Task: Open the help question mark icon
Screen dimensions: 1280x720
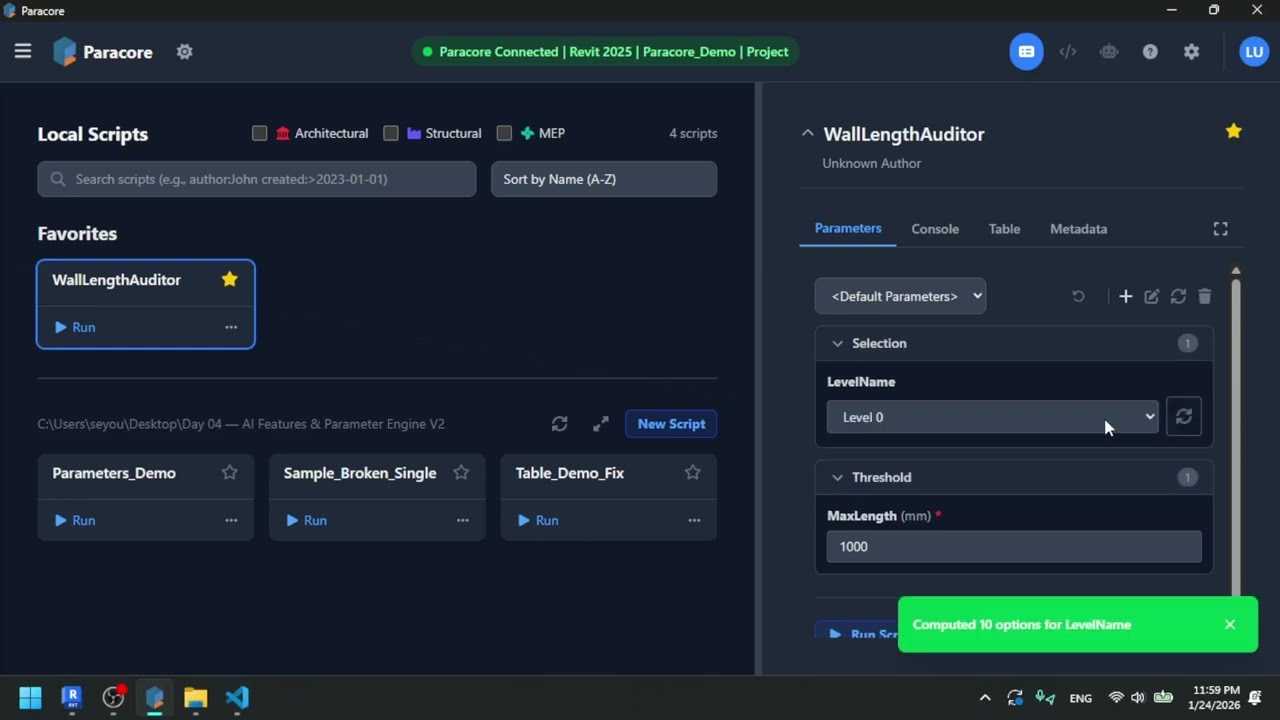Action: (x=1150, y=51)
